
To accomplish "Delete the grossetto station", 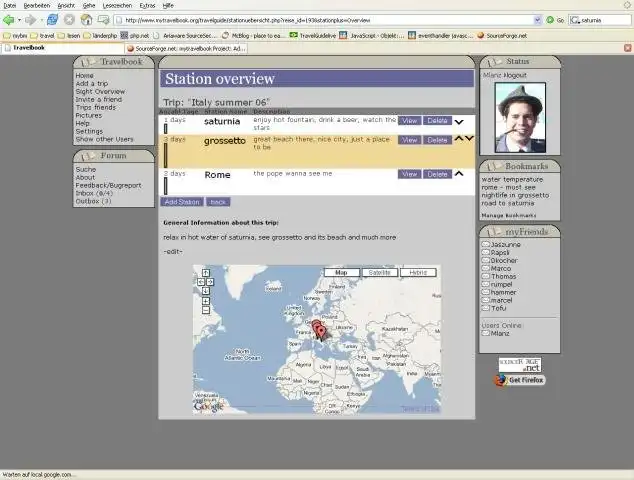I will 437,140.
